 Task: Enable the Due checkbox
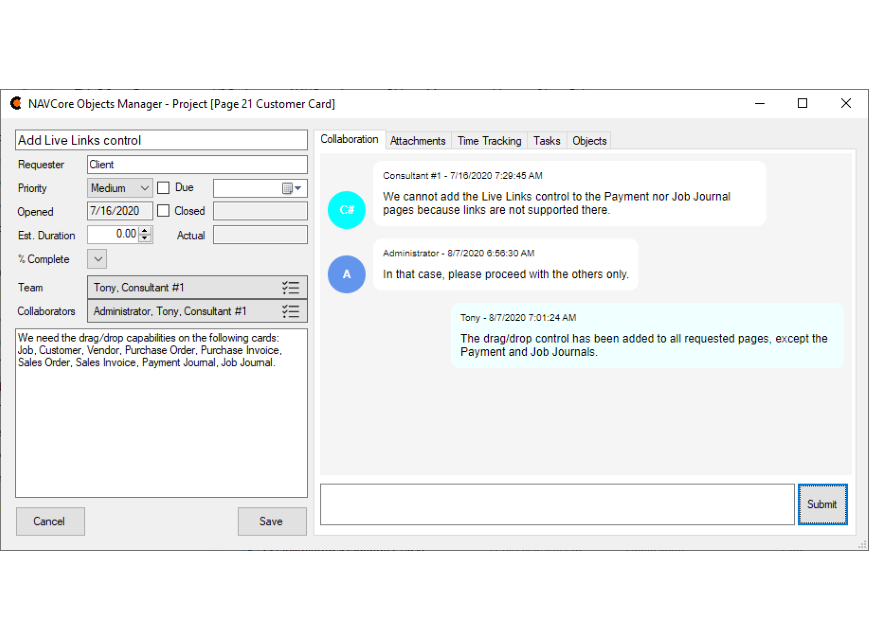[x=164, y=188]
